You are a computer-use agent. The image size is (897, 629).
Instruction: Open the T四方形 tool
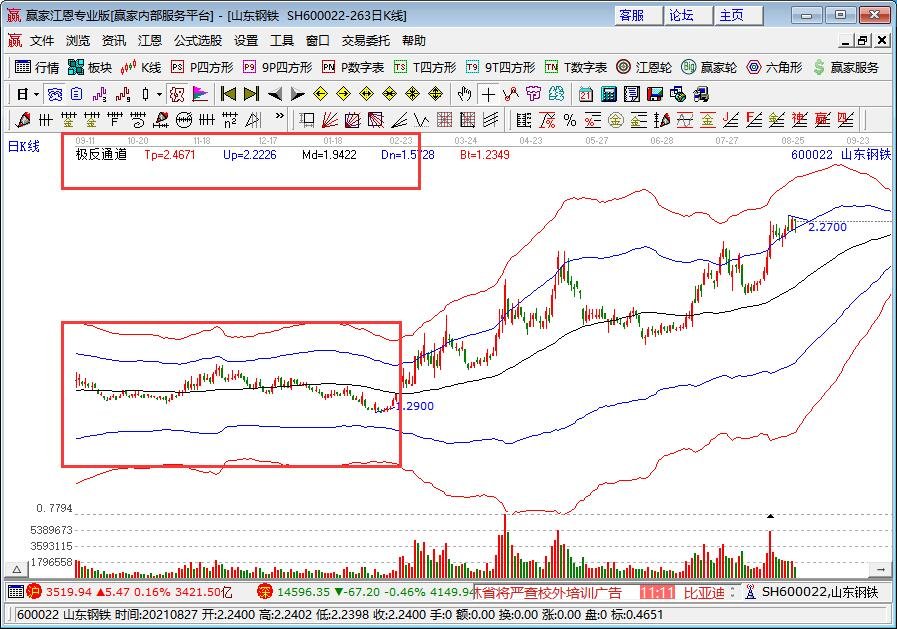(x=425, y=67)
